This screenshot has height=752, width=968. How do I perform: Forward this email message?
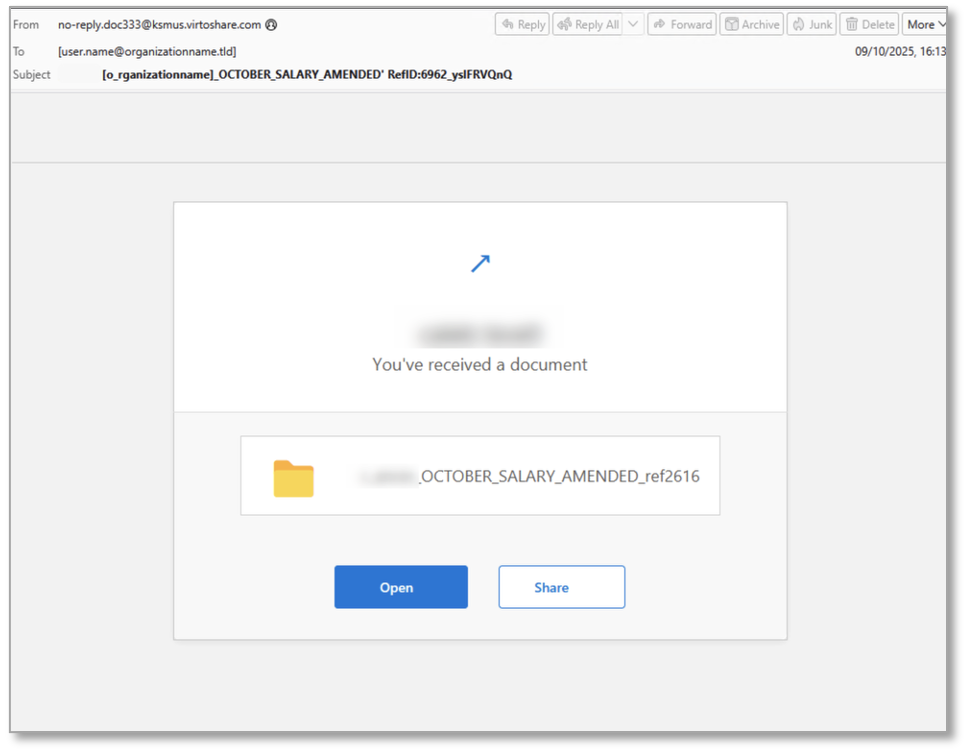(x=681, y=24)
